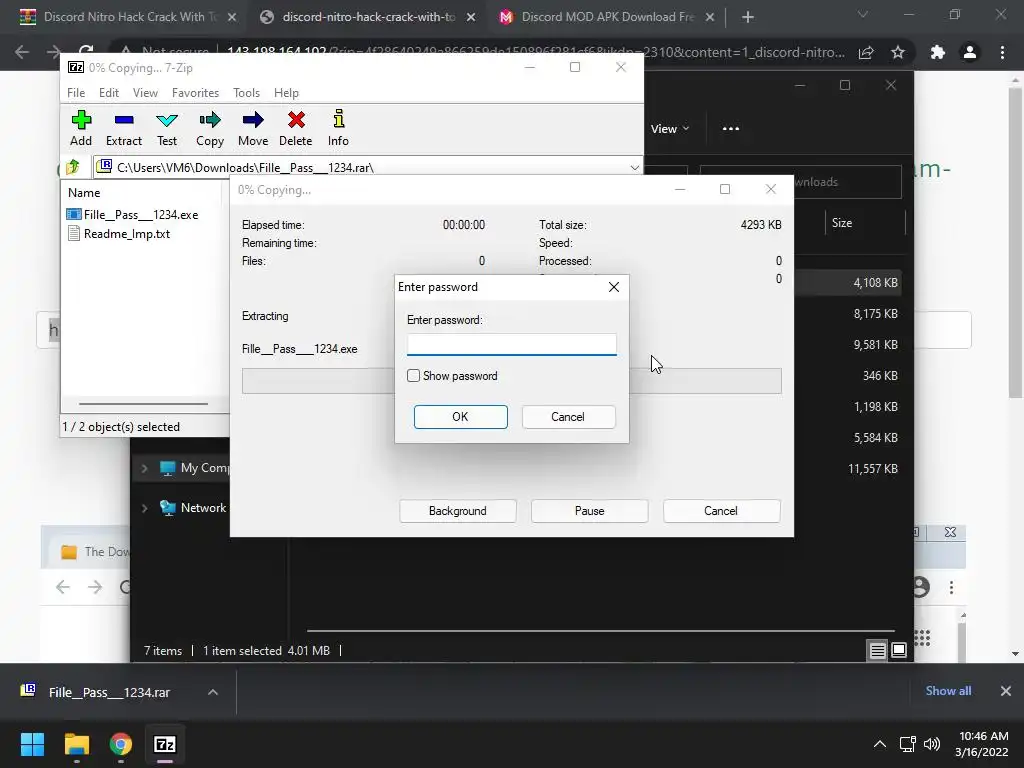Click the Fille__Pass___1234.rar download item

(109, 692)
